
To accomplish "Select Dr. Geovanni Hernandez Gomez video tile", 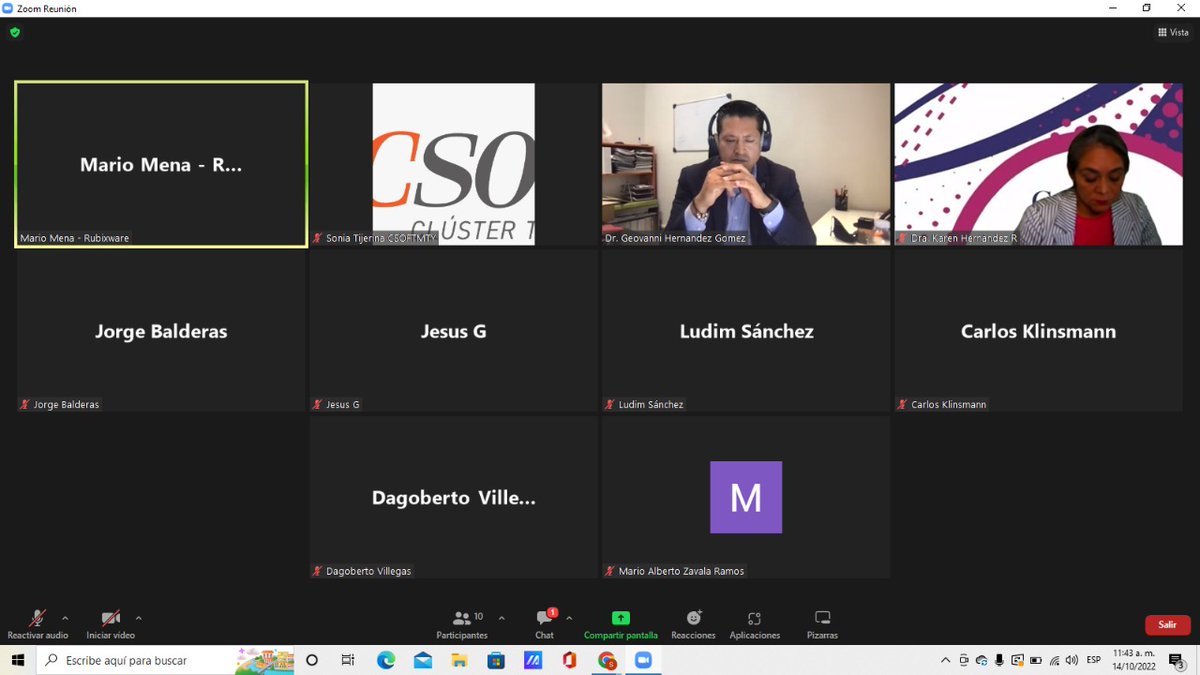I will pos(746,164).
